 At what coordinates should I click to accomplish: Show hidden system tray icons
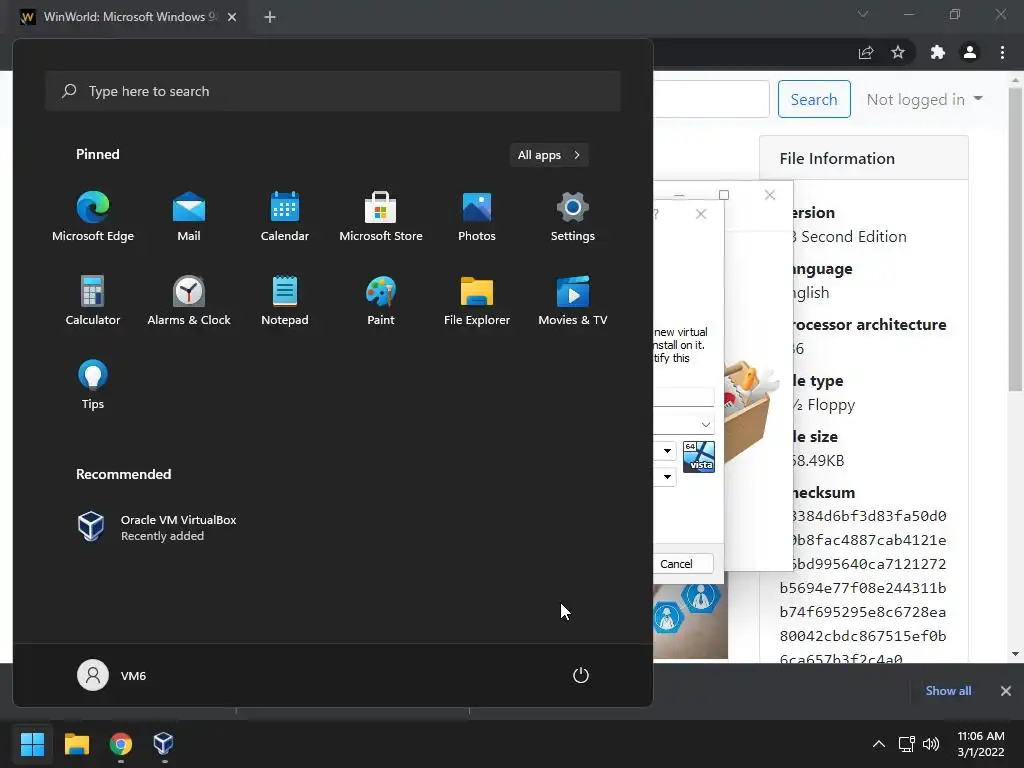(x=879, y=744)
